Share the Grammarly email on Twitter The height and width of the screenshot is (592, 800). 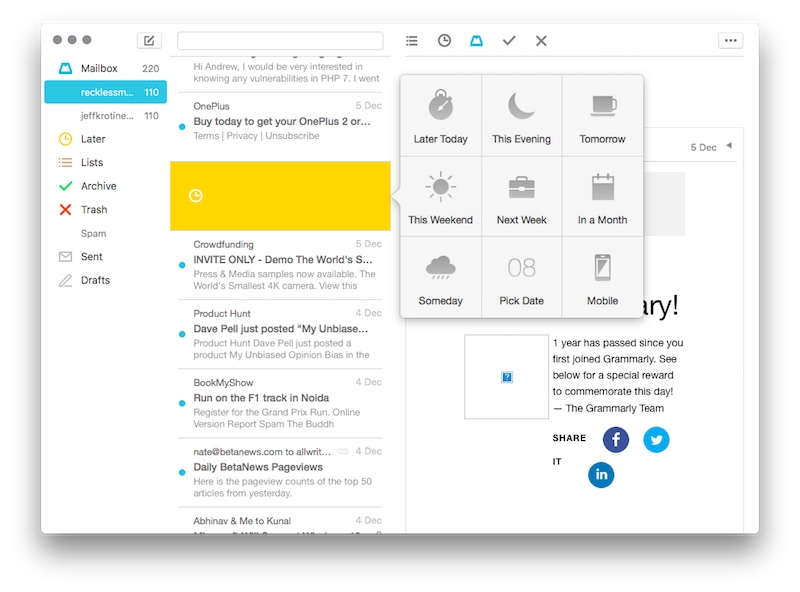656,439
